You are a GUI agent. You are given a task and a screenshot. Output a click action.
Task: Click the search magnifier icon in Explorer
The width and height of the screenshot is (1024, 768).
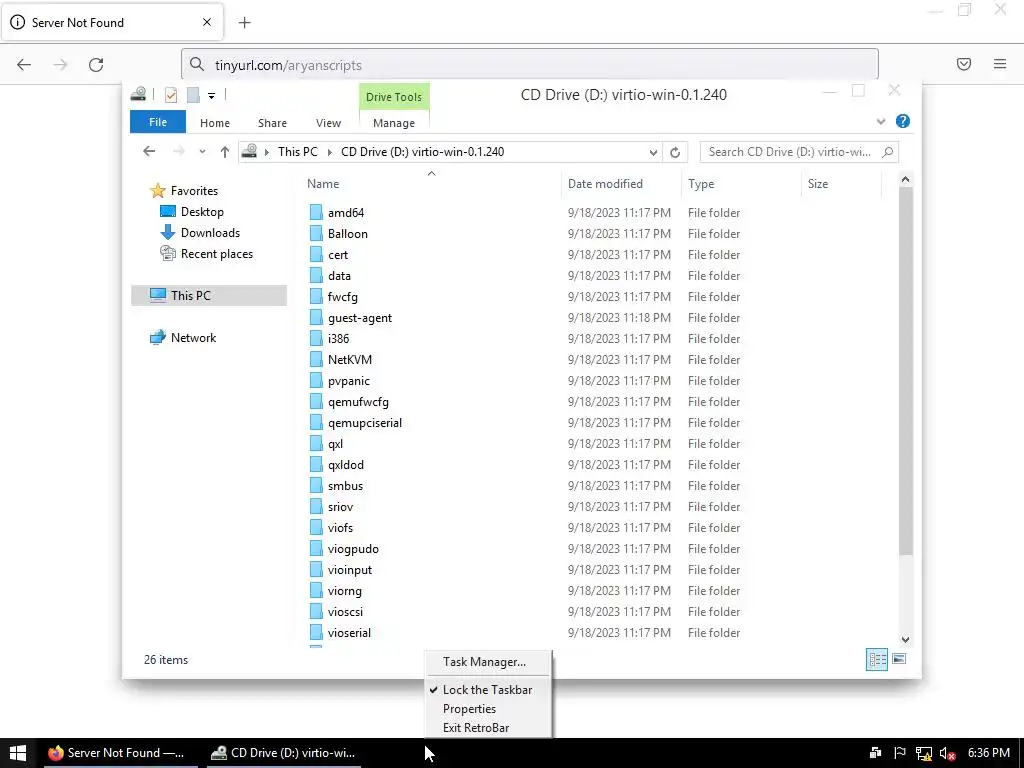tap(888, 152)
